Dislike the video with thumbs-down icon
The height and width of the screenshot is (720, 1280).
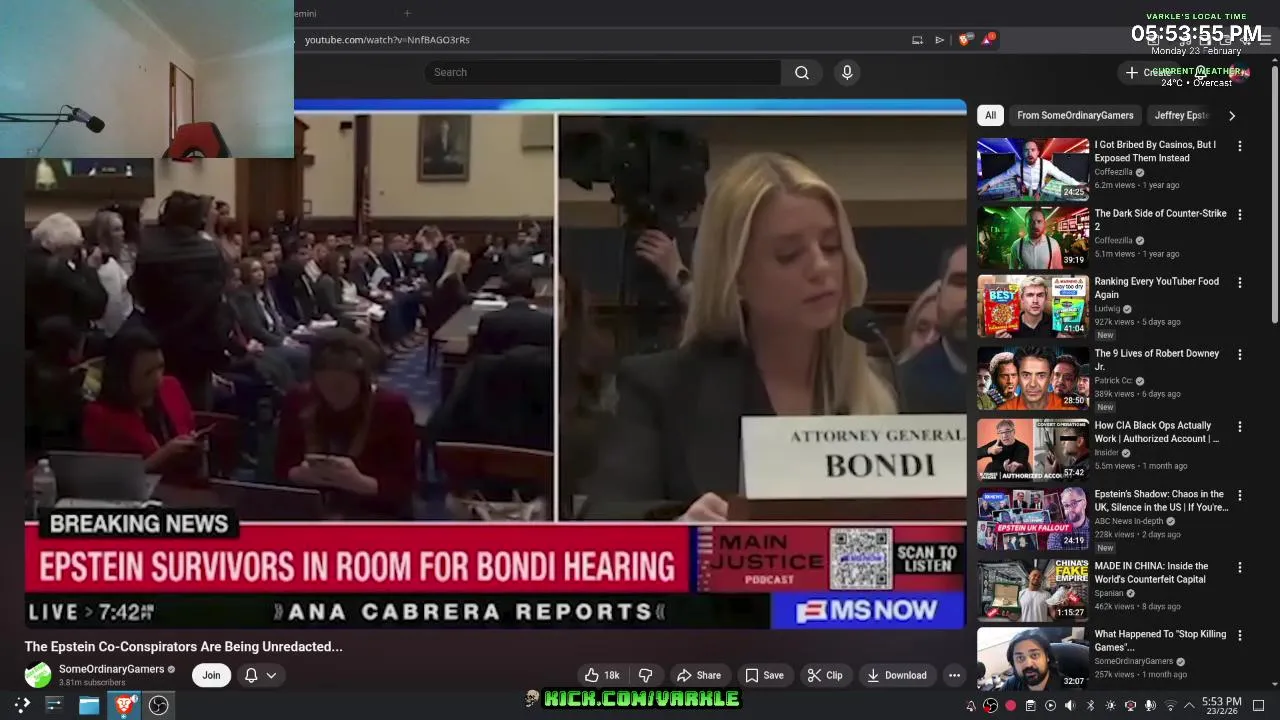645,675
